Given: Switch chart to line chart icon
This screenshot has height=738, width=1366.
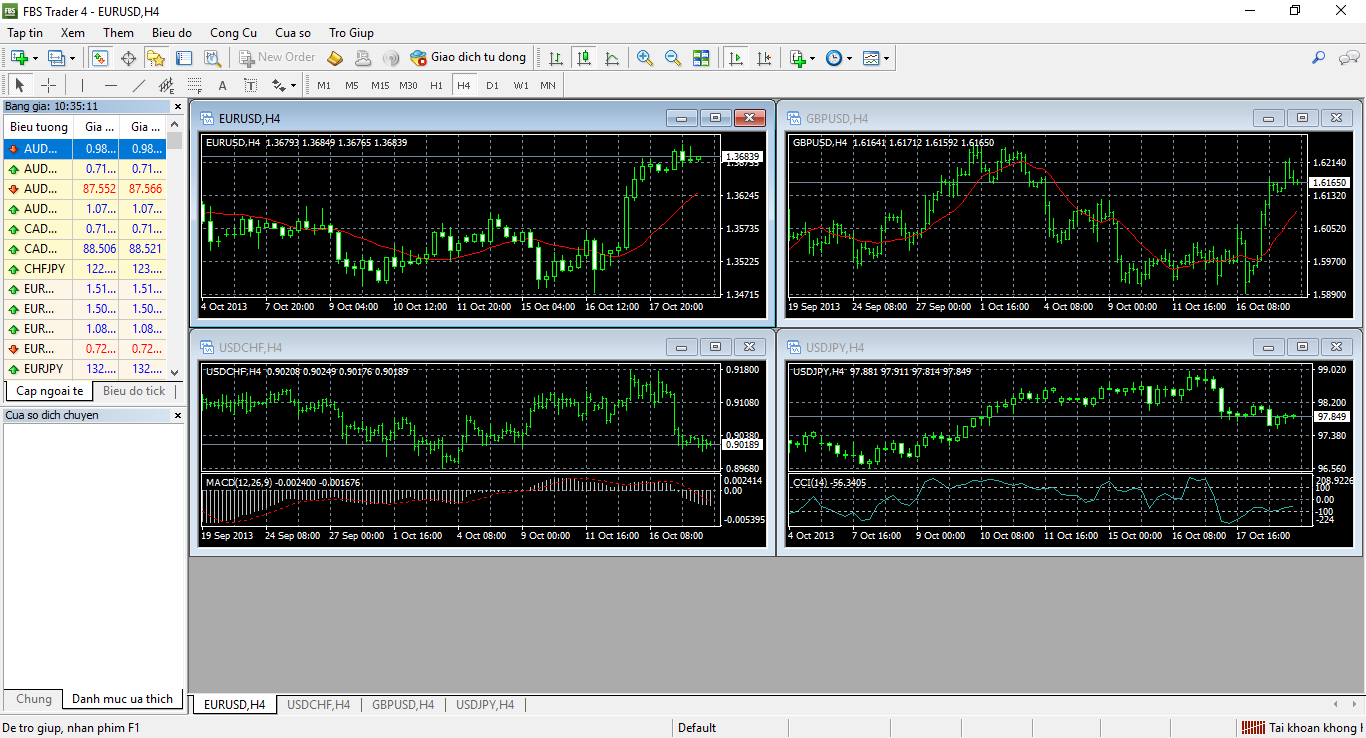Looking at the screenshot, I should 612,58.
